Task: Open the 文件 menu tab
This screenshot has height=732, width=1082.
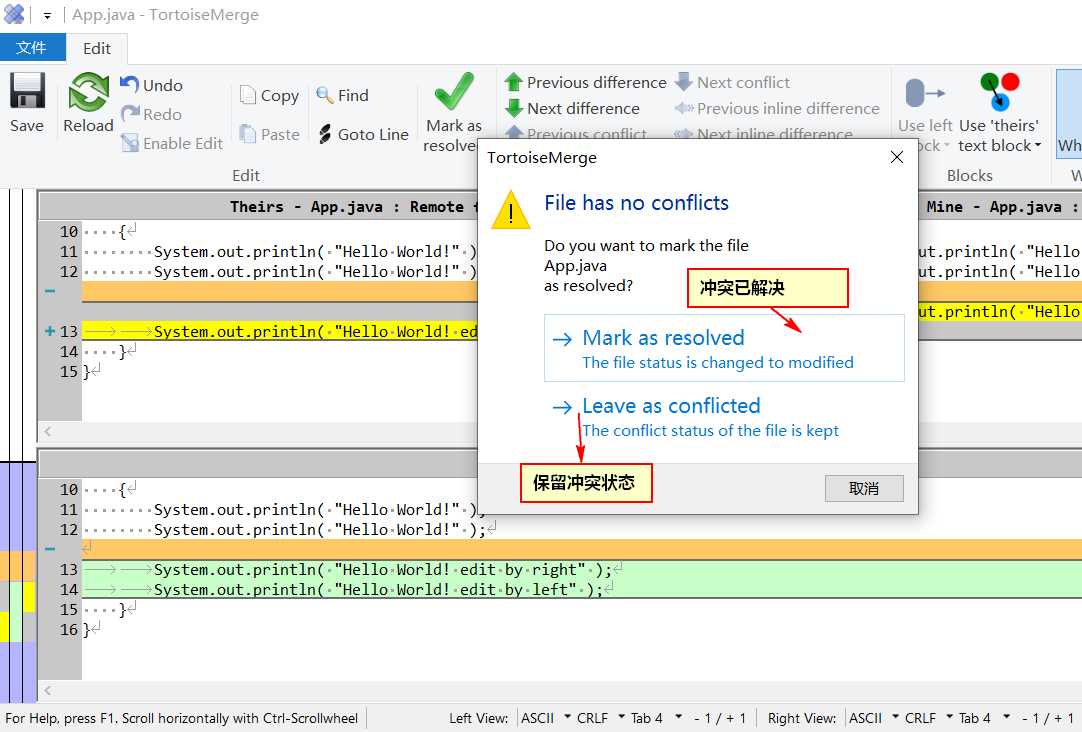Action: click(32, 48)
